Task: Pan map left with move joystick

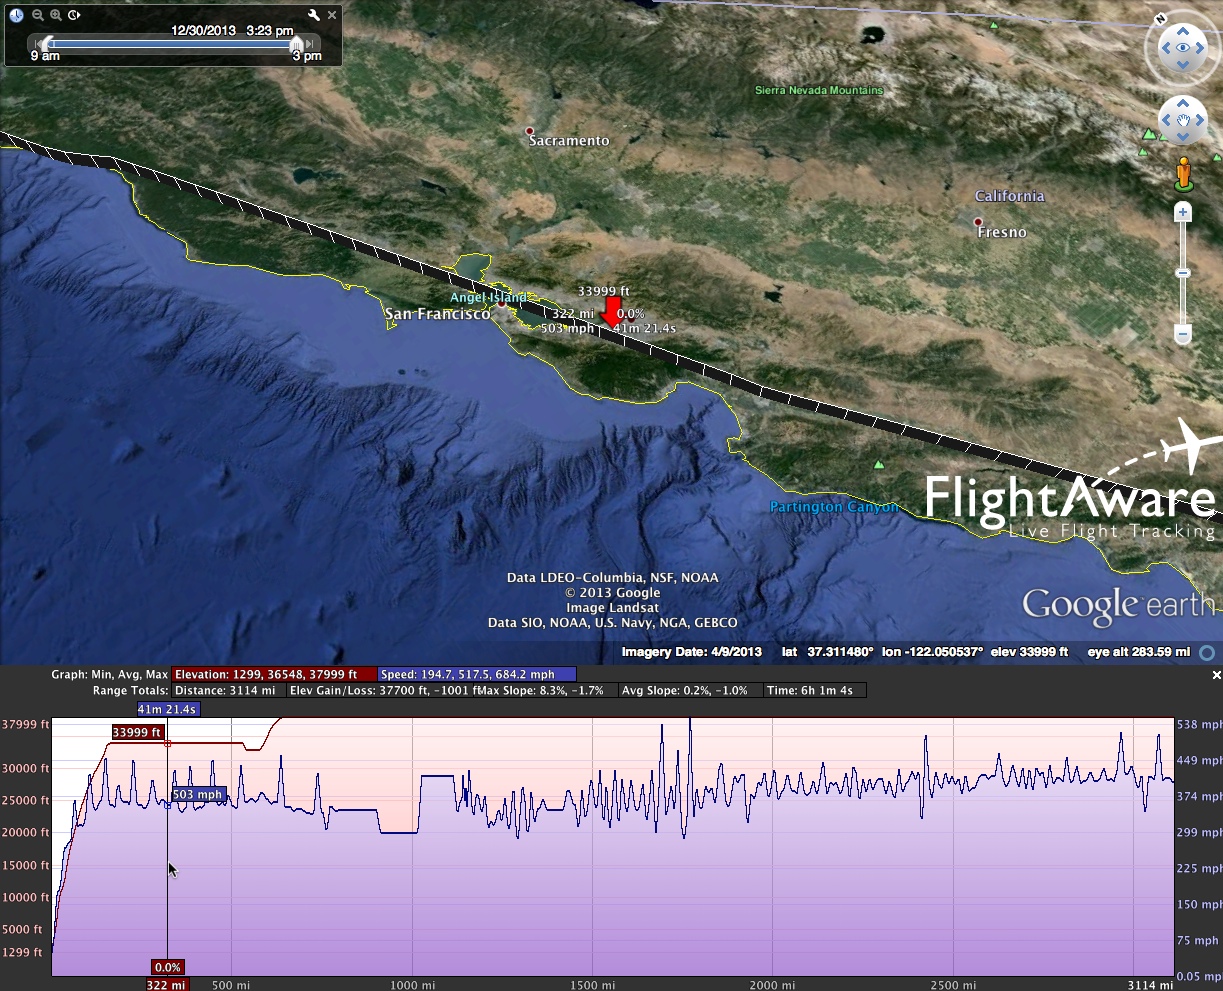Action: click(1167, 120)
